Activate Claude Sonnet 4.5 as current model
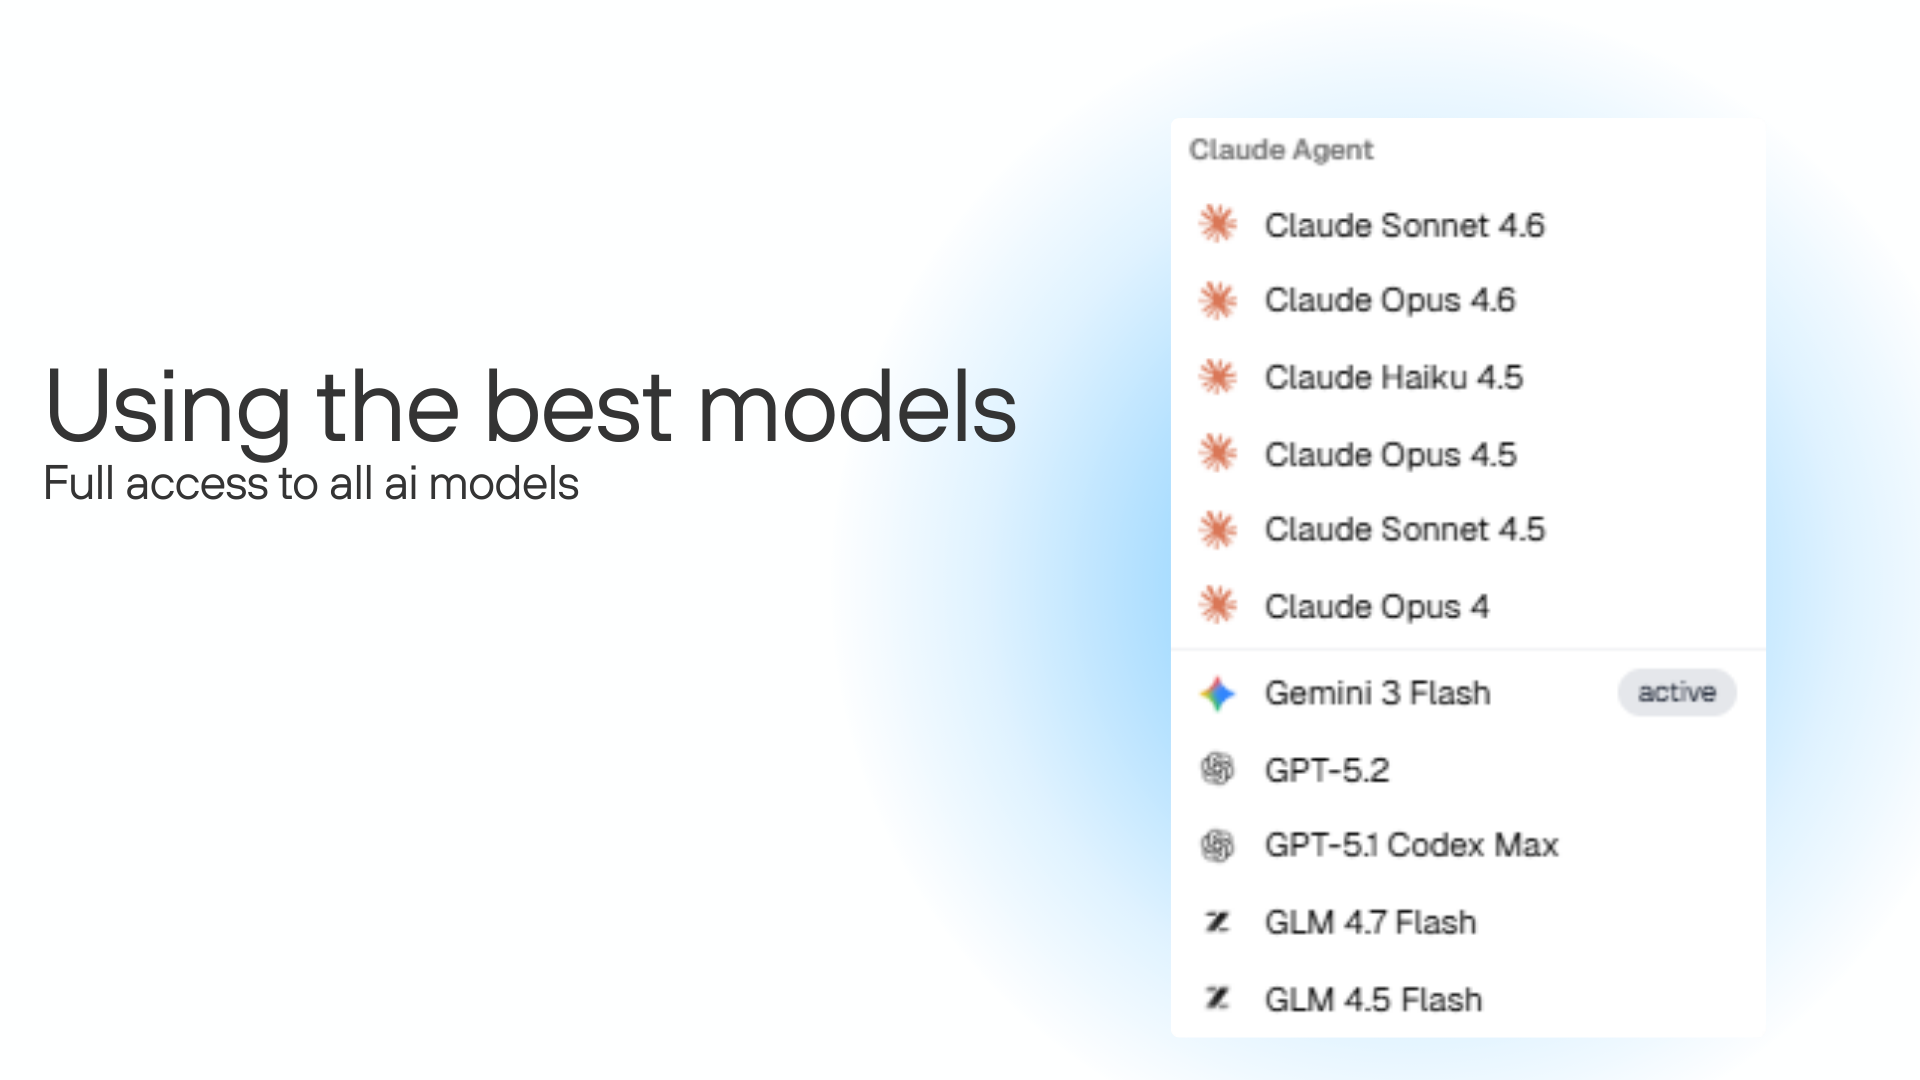The height and width of the screenshot is (1080, 1920). click(1405, 529)
